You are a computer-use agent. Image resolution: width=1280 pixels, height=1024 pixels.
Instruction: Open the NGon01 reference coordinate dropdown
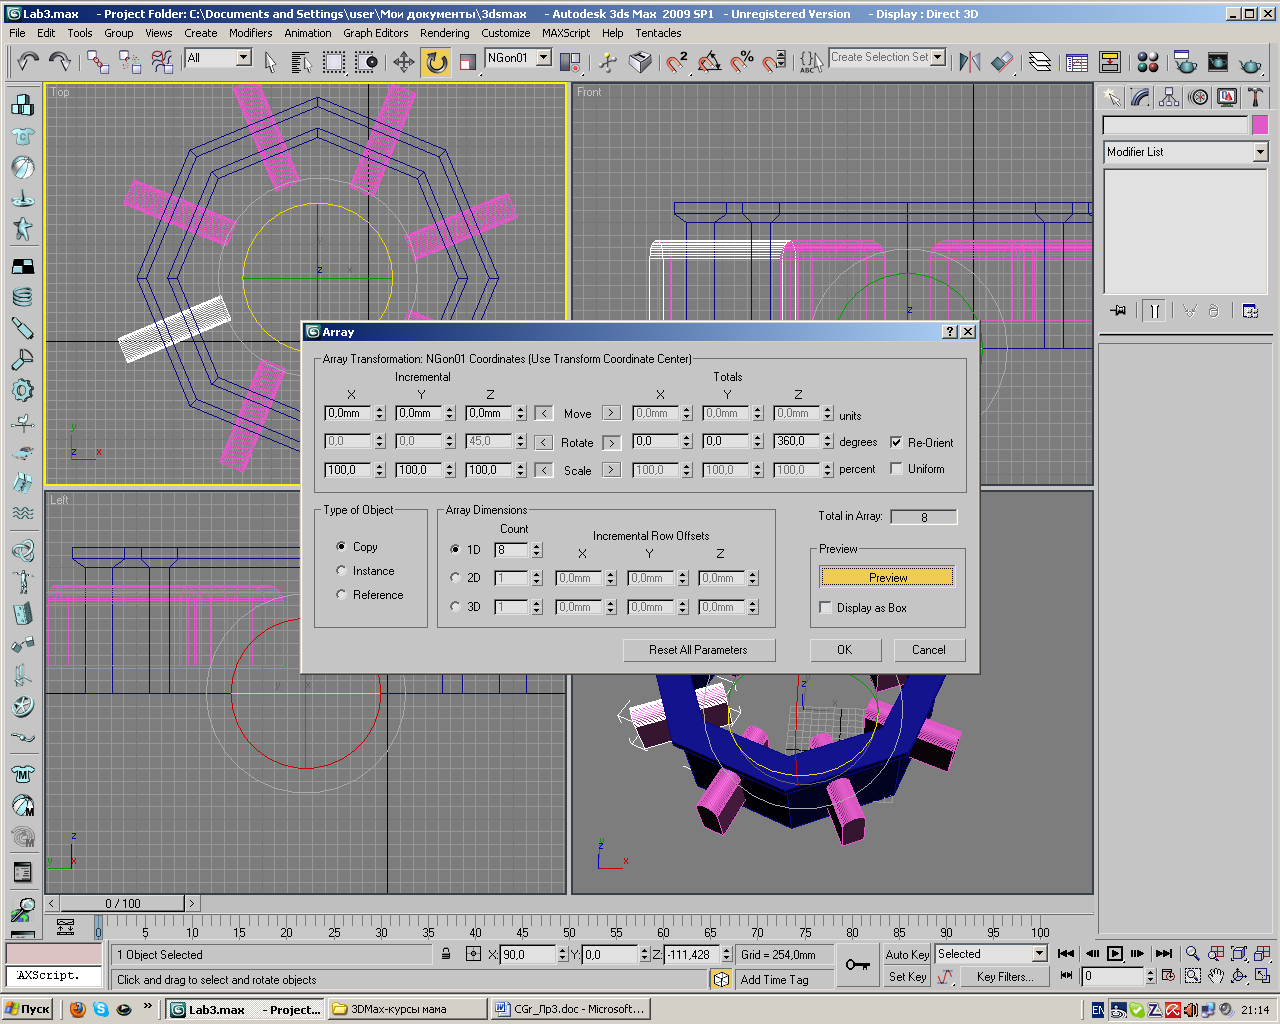(x=544, y=58)
